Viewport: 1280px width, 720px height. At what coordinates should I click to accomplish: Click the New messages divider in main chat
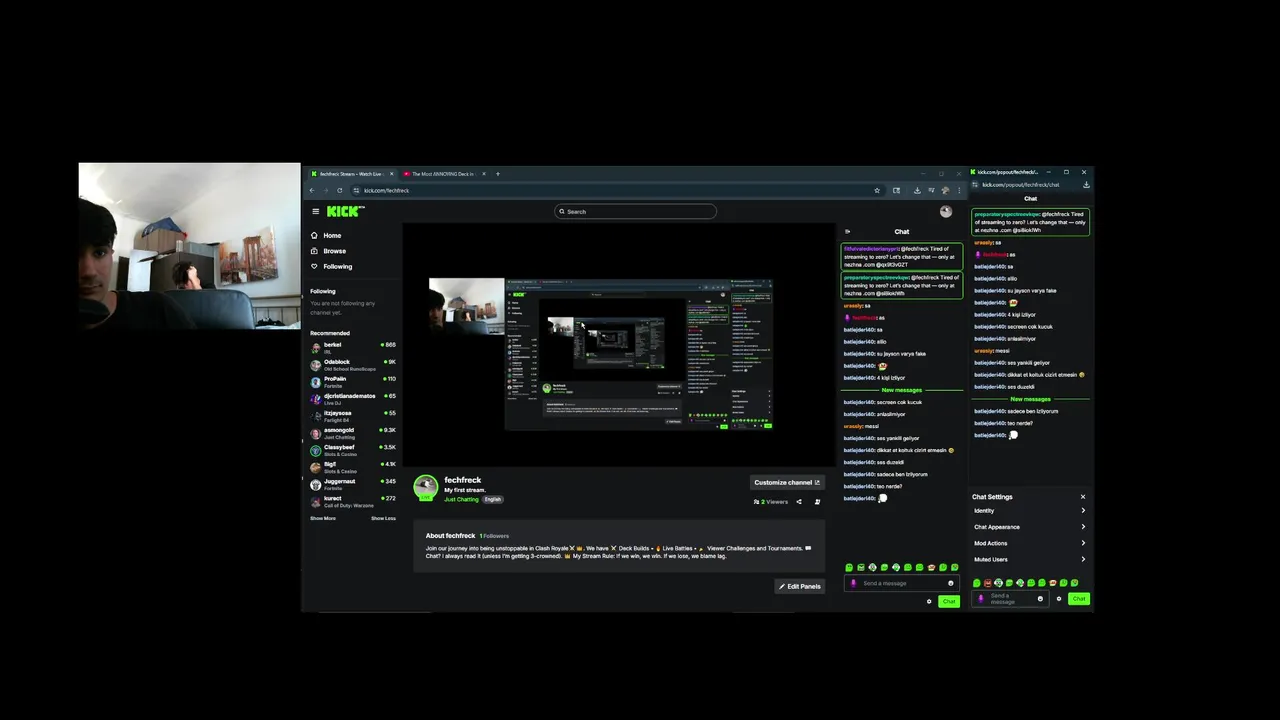coord(902,390)
